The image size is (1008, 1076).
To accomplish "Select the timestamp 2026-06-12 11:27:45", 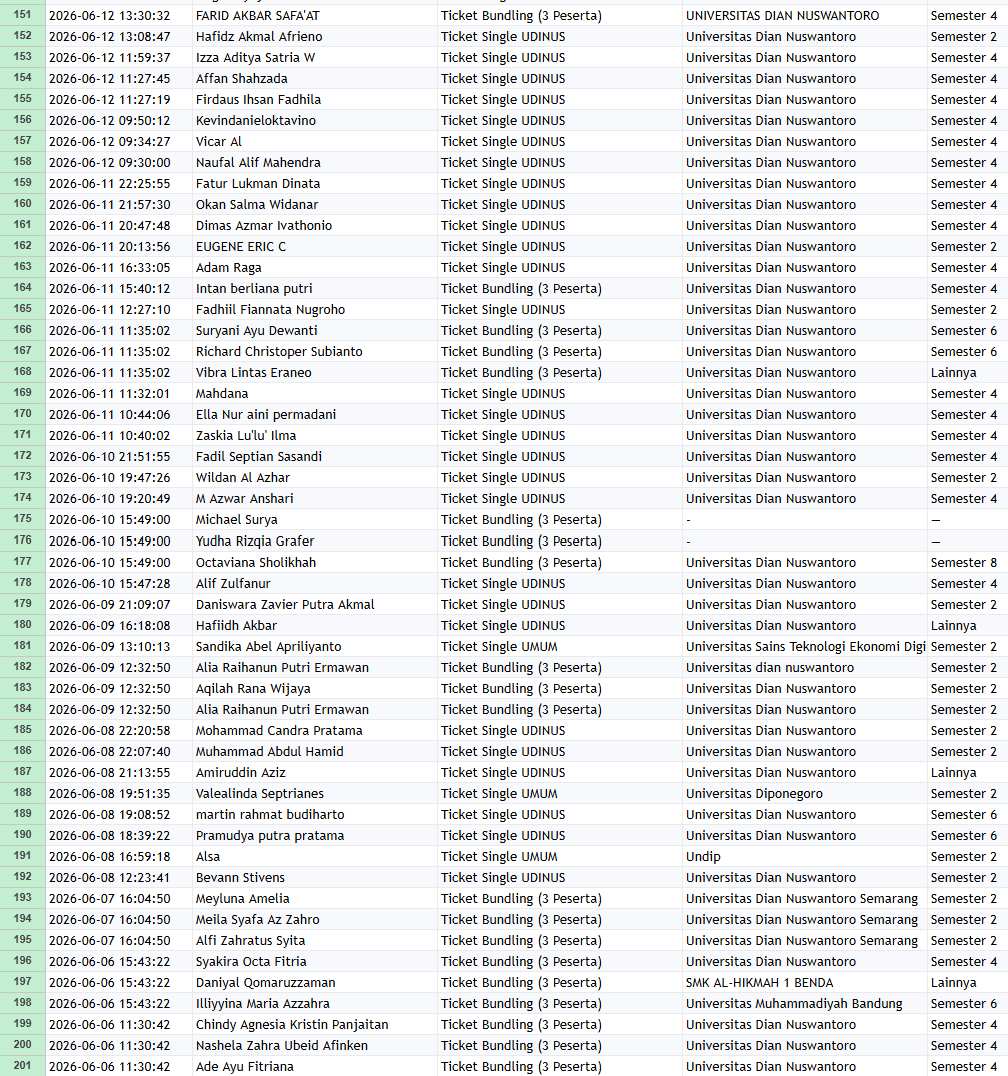I will [x=119, y=78].
